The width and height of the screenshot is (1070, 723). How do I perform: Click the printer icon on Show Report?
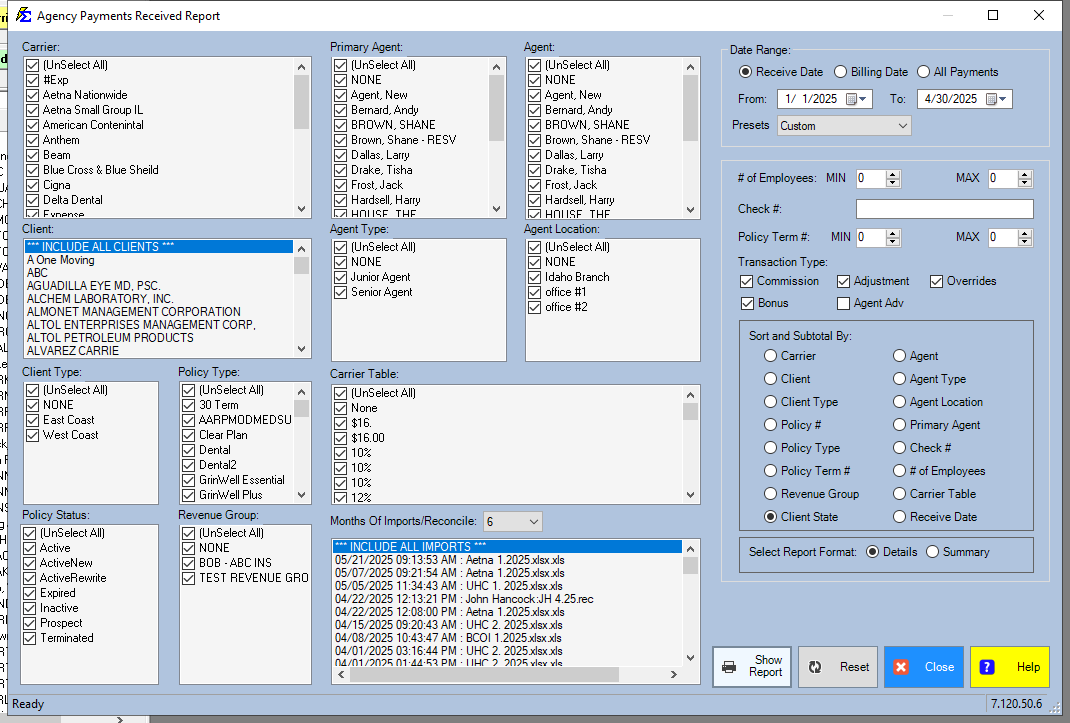pyautogui.click(x=730, y=667)
